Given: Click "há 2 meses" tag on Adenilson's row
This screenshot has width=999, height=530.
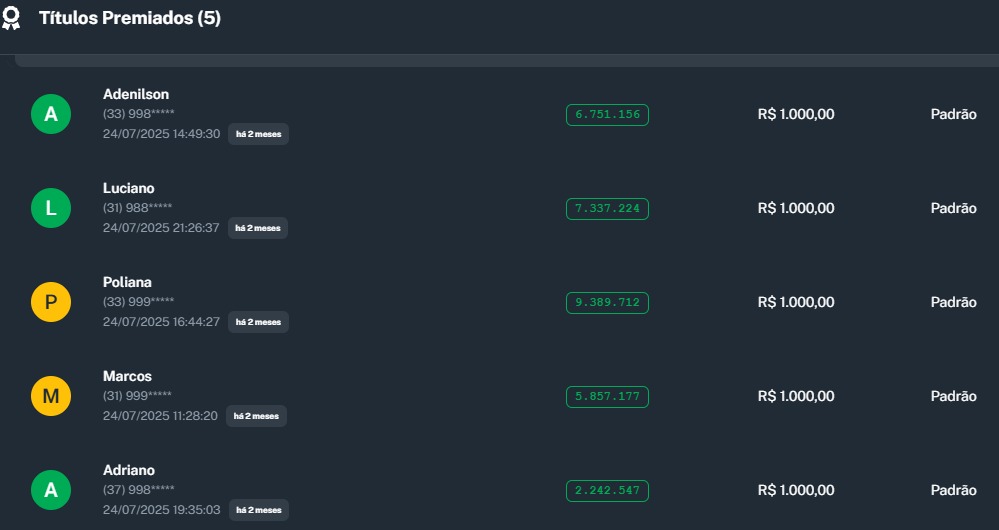Looking at the screenshot, I should coord(258,134).
